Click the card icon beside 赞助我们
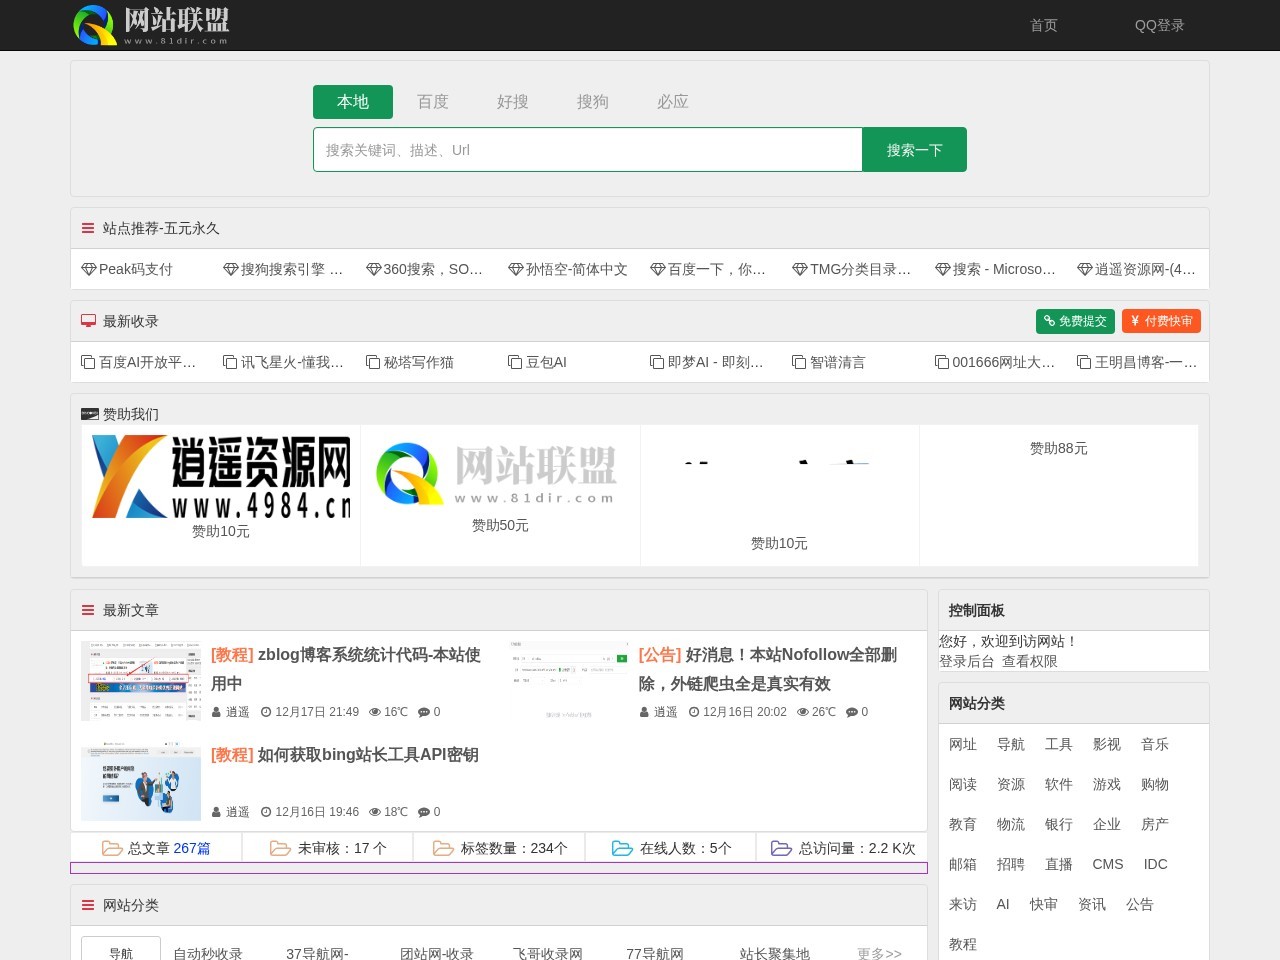 (x=89, y=414)
